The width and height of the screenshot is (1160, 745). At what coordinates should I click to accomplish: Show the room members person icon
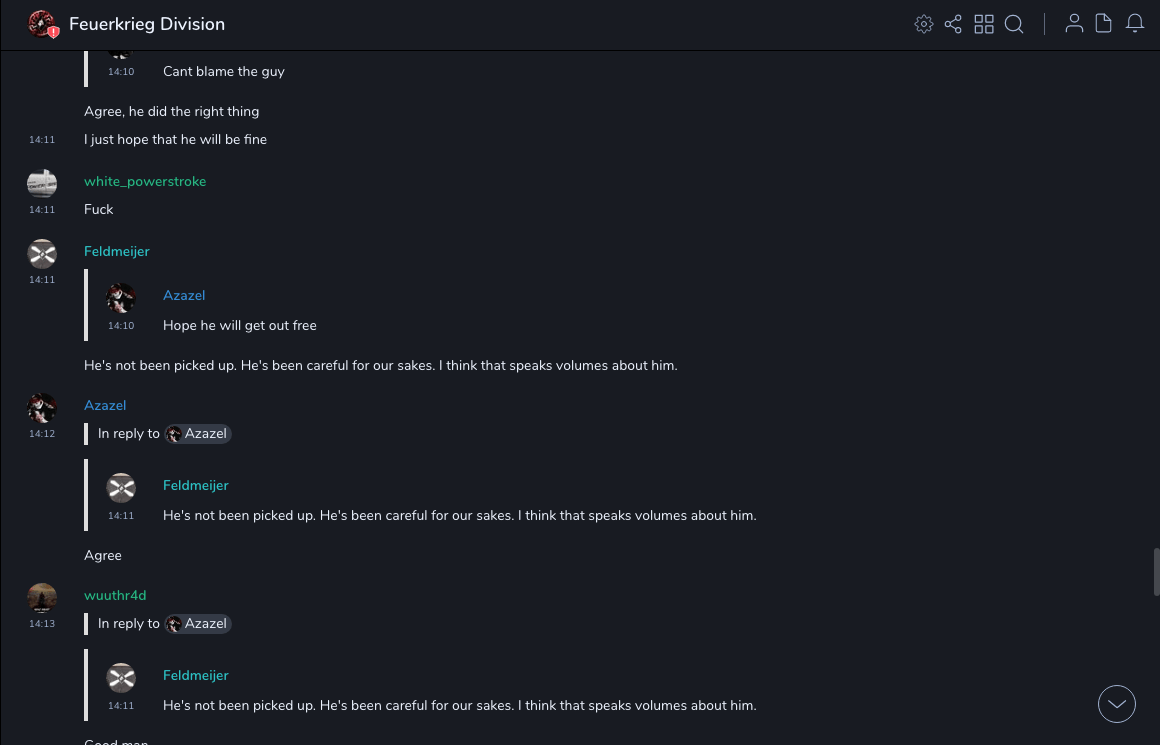(x=1074, y=24)
